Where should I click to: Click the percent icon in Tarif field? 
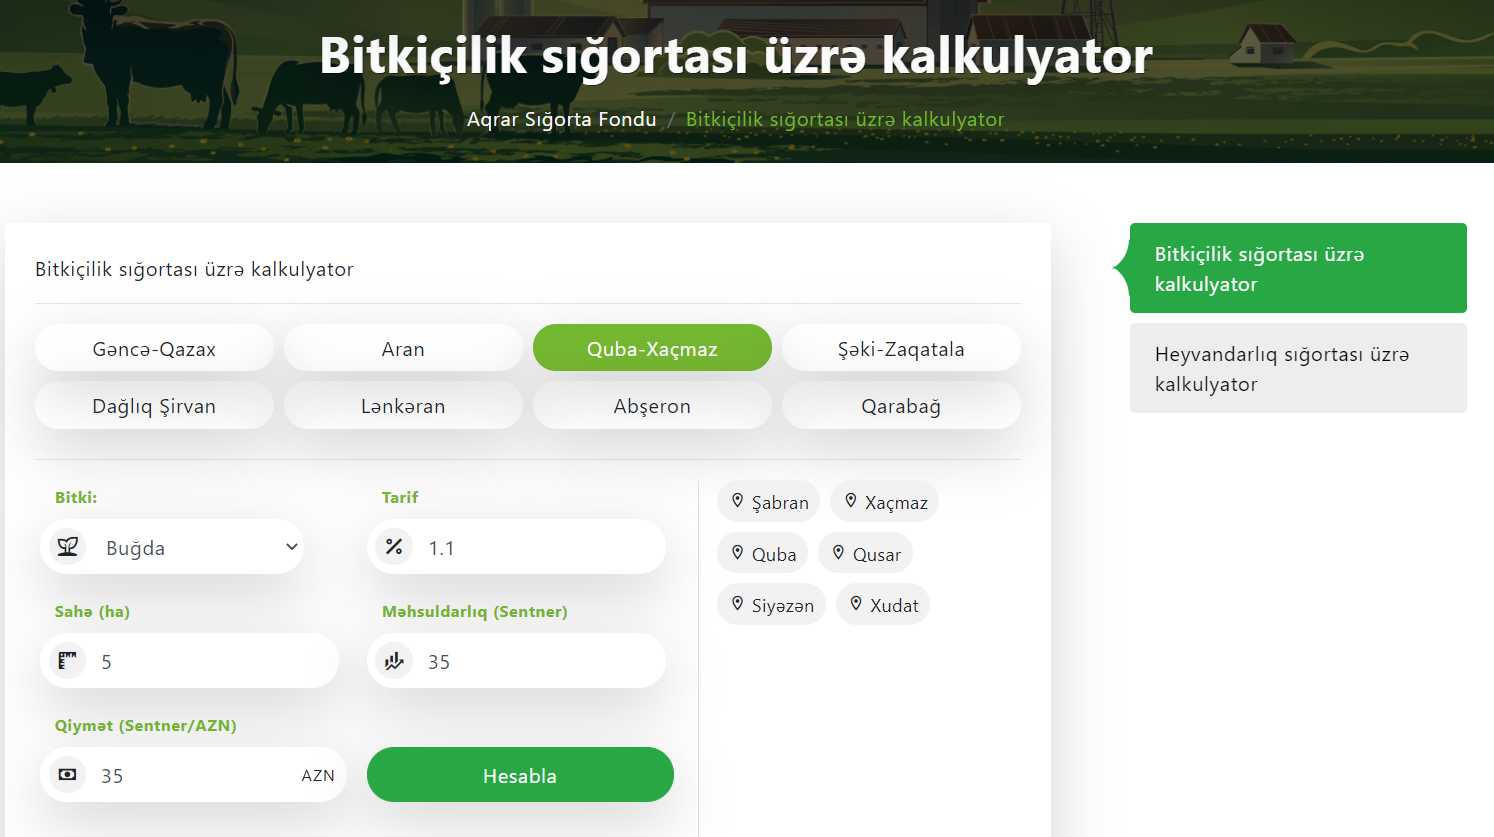click(394, 547)
